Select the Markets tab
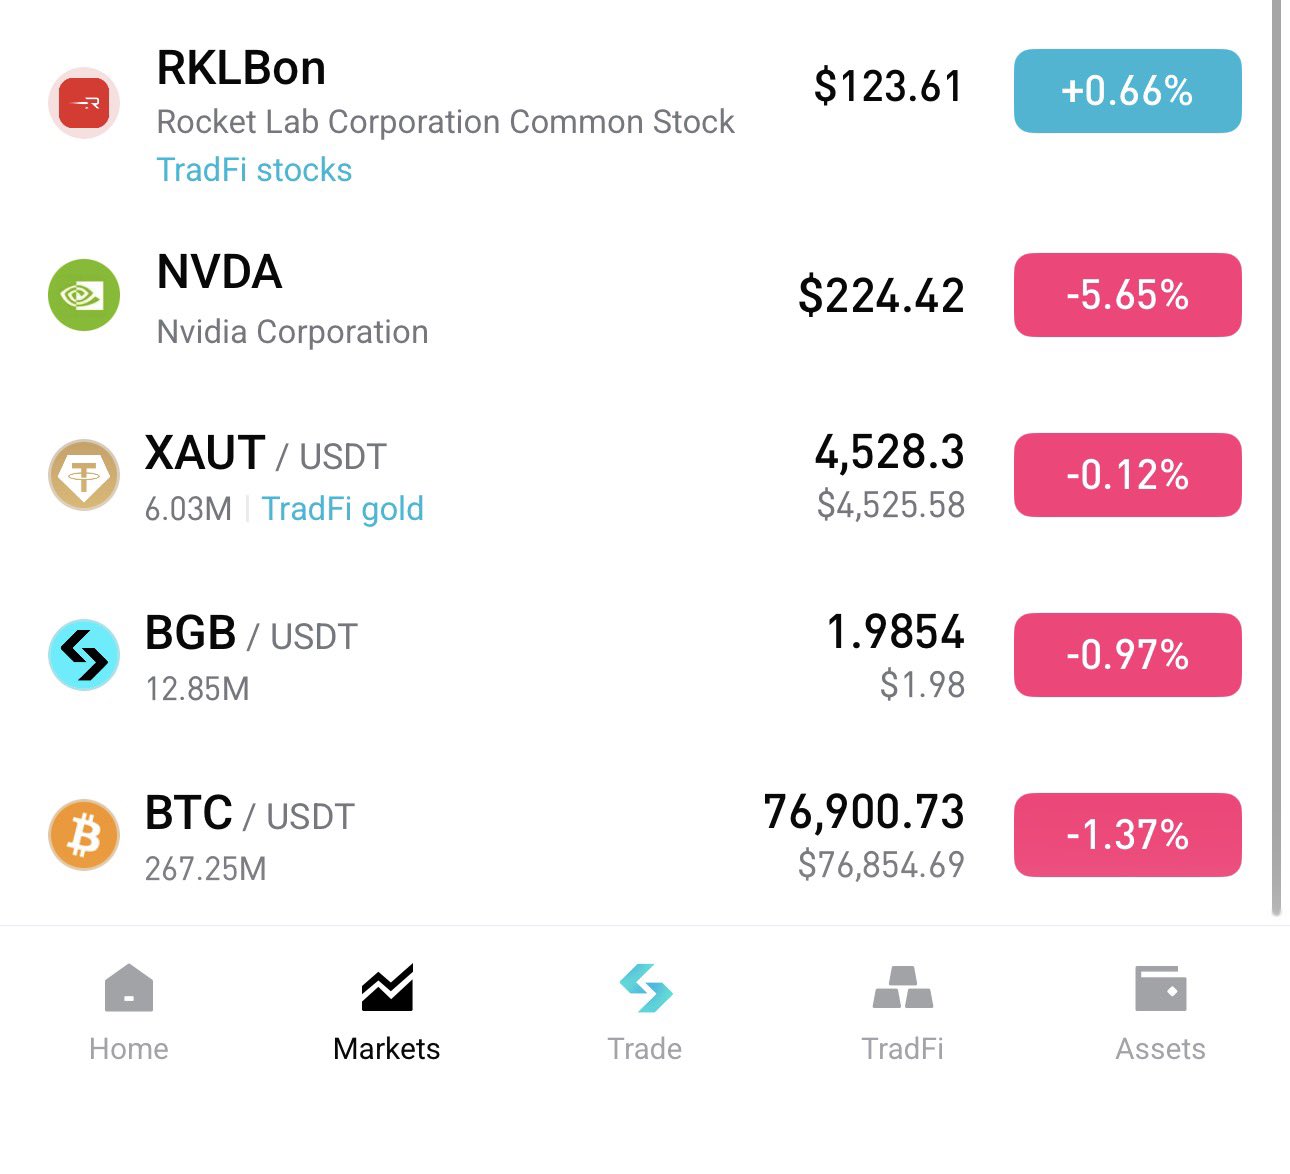This screenshot has width=1290, height=1174. point(387,1010)
